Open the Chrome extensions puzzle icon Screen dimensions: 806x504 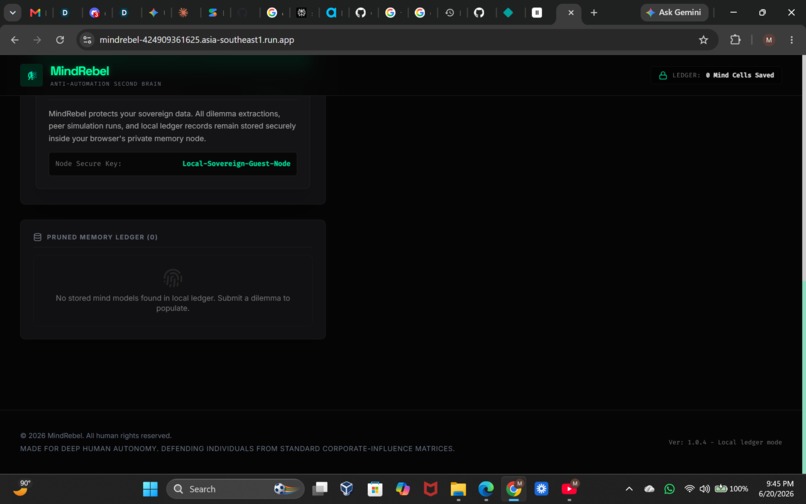tap(735, 40)
